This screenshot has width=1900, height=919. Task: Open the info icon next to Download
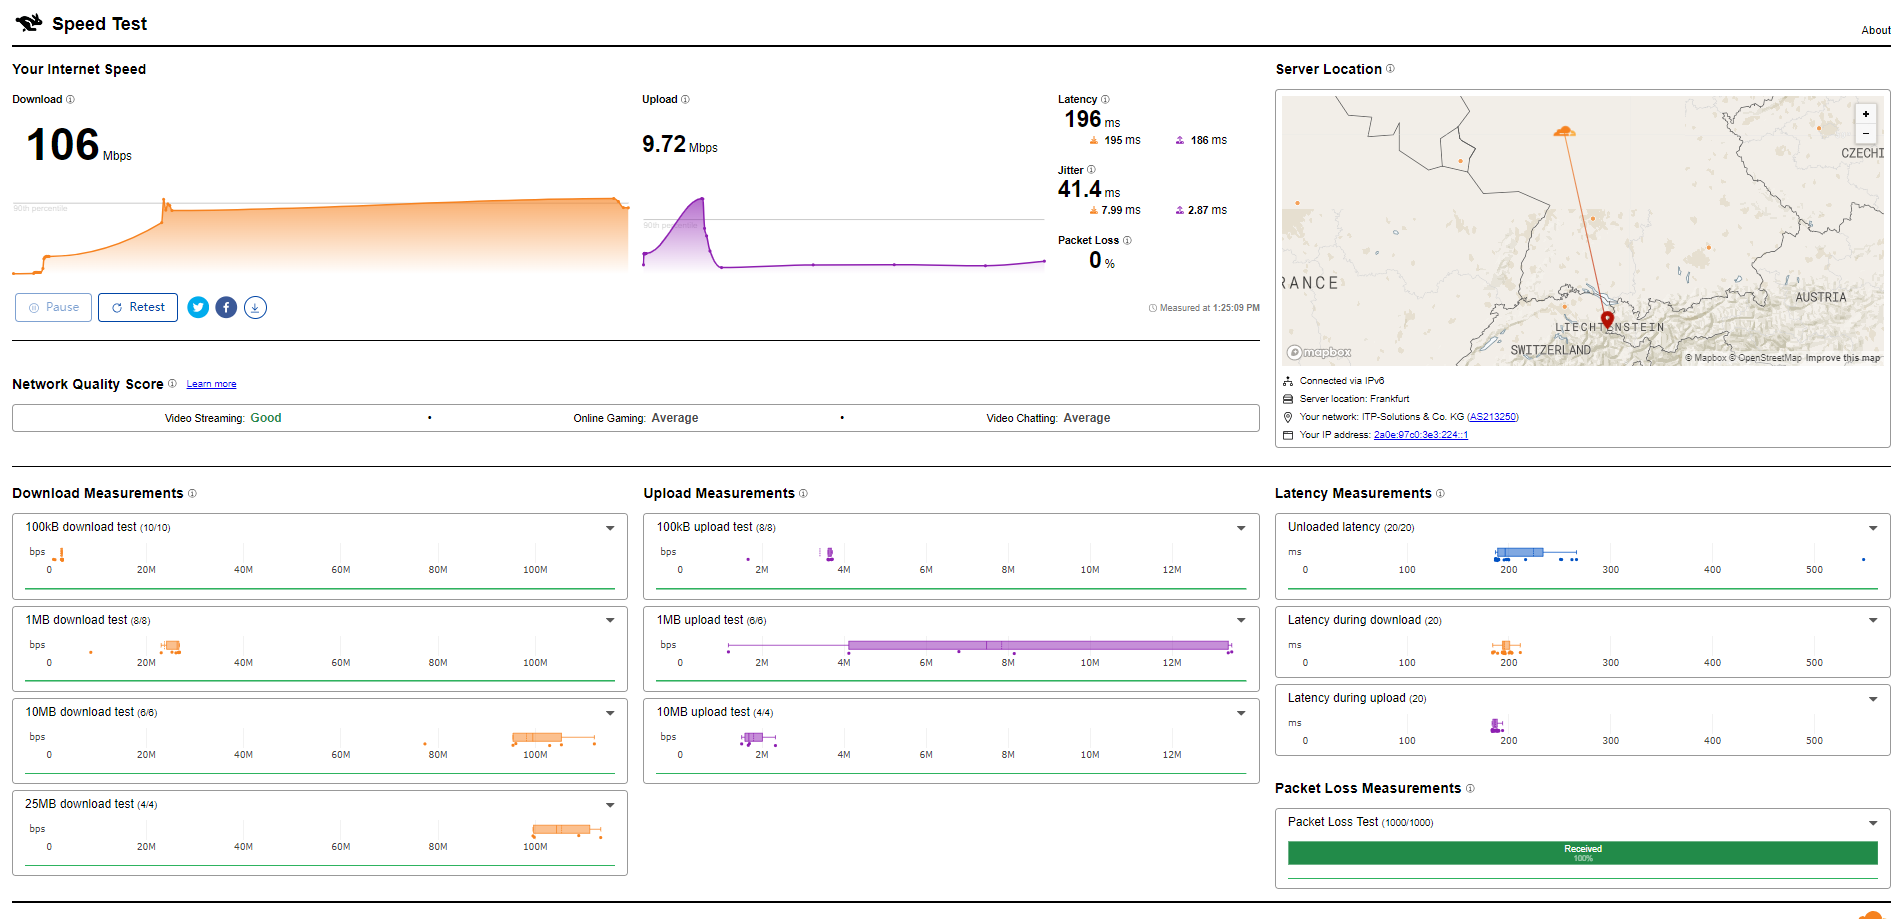pyautogui.click(x=70, y=99)
